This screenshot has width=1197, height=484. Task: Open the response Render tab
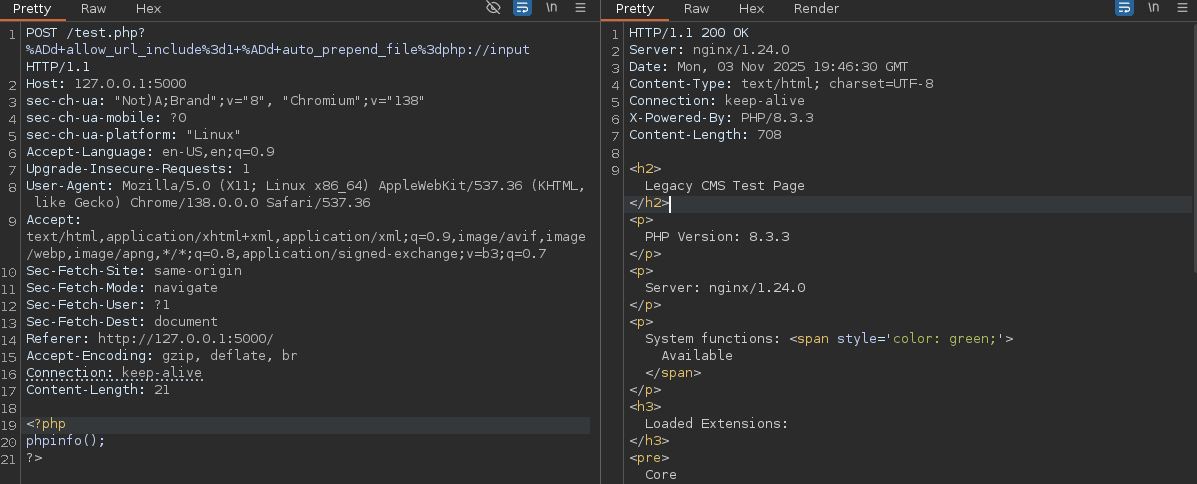point(816,9)
